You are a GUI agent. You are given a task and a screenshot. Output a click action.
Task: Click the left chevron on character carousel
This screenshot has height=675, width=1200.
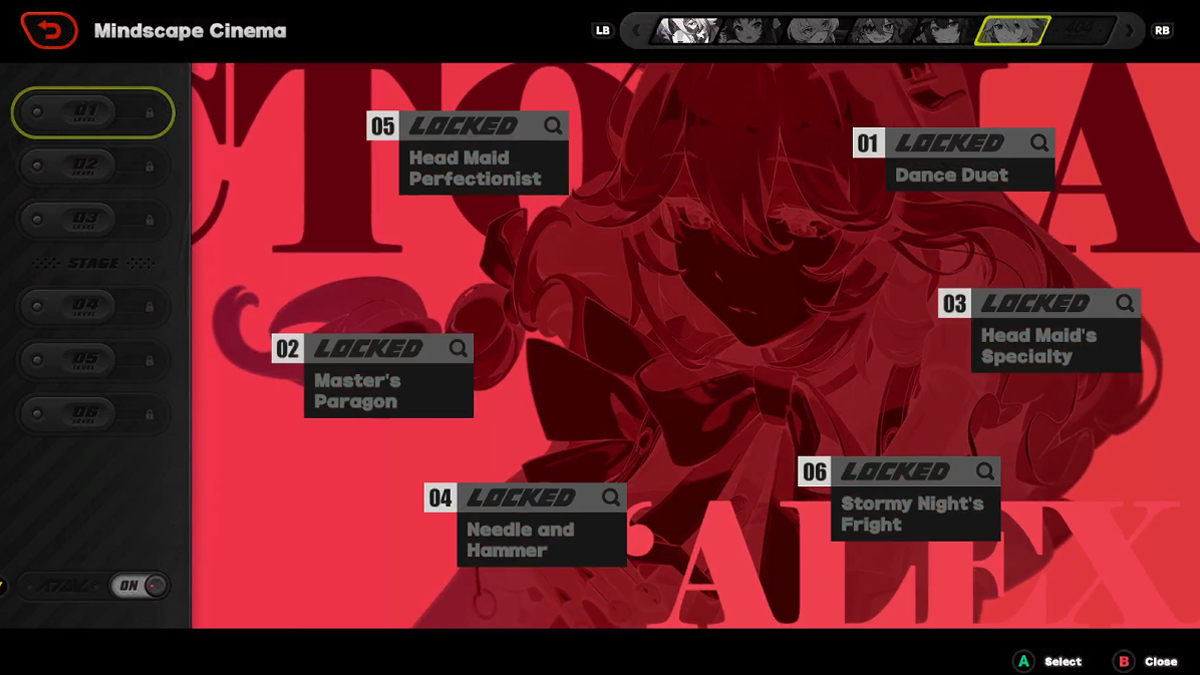pos(637,31)
